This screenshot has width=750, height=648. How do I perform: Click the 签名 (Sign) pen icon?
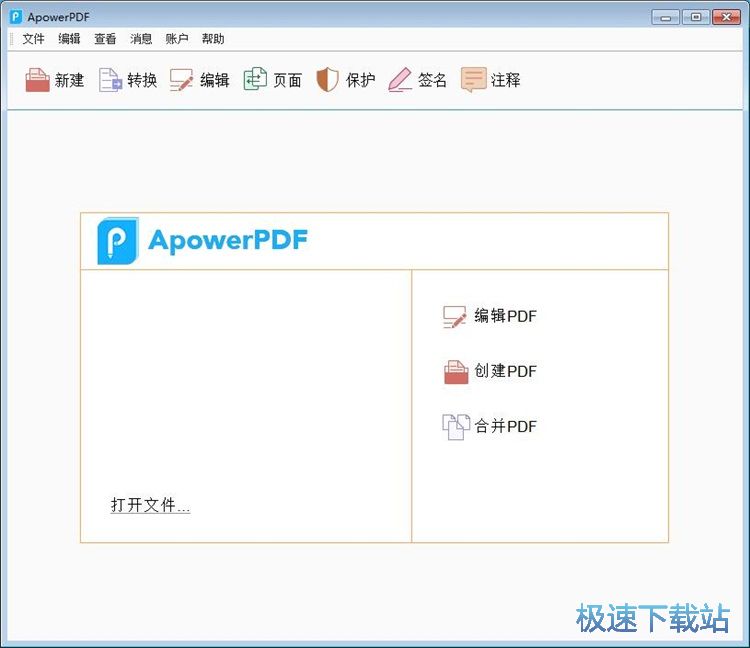[x=400, y=79]
